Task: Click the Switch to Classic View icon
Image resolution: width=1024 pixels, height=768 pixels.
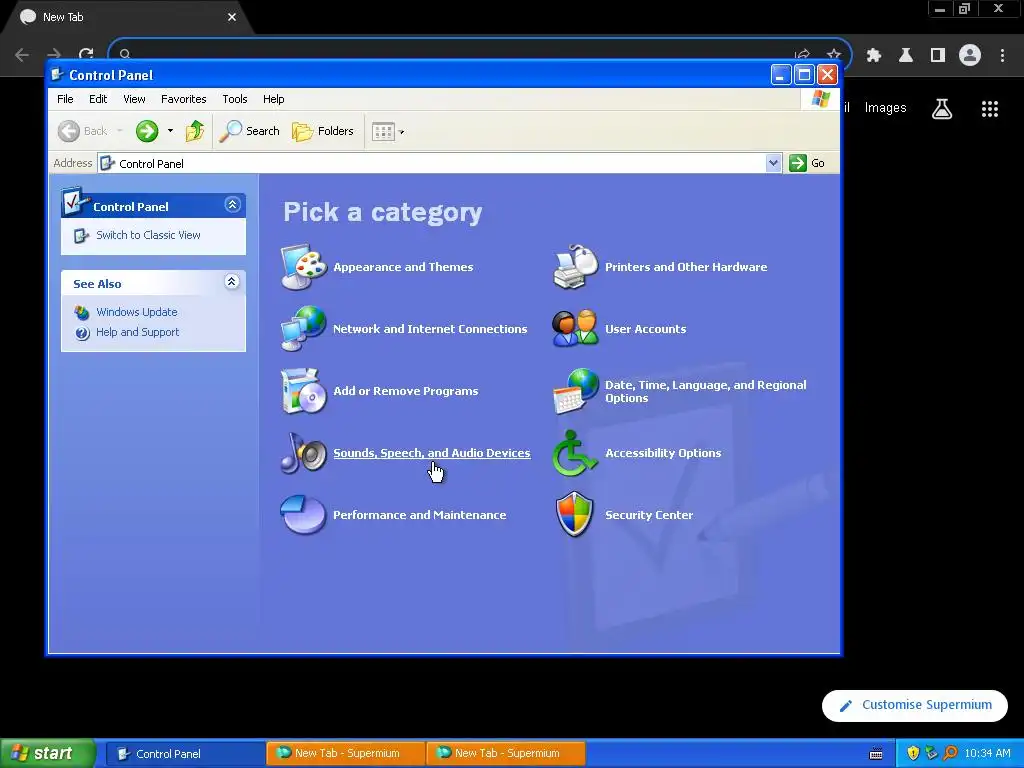Action: pyautogui.click(x=81, y=236)
